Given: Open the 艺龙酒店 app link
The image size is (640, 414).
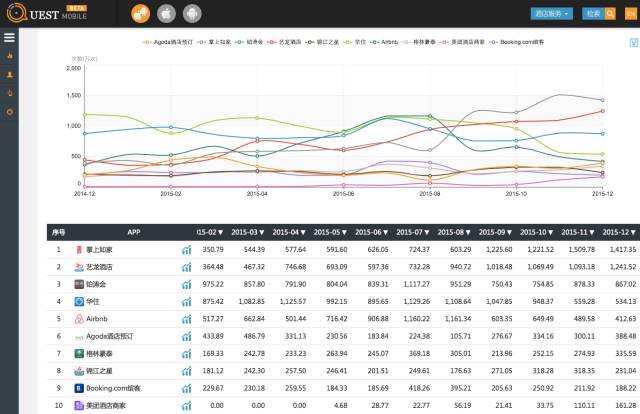Looking at the screenshot, I should (x=99, y=267).
